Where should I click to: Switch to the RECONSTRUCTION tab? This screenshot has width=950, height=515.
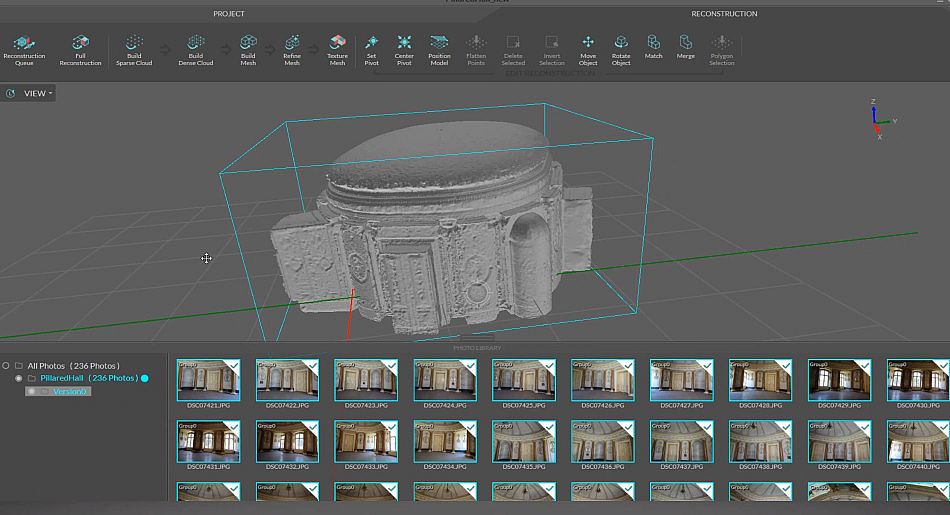coord(724,14)
